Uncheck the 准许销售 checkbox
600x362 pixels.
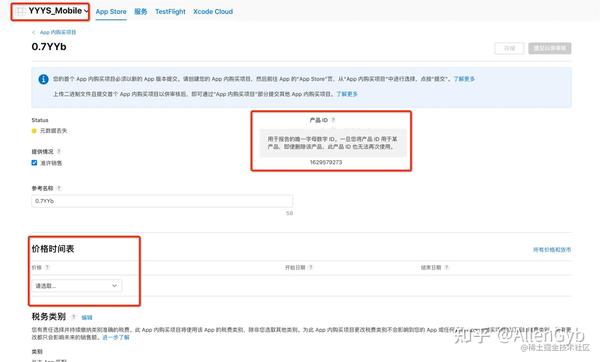[34, 163]
